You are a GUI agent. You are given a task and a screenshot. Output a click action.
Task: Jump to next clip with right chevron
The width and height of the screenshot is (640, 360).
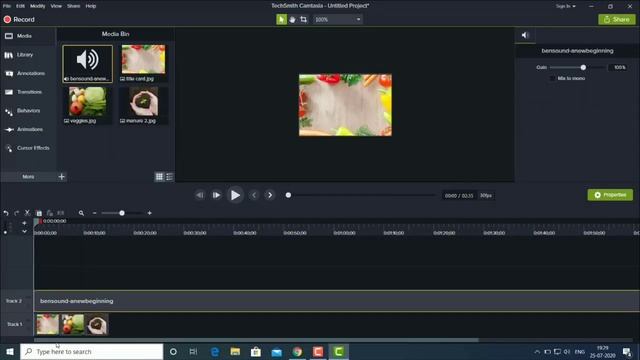point(270,196)
